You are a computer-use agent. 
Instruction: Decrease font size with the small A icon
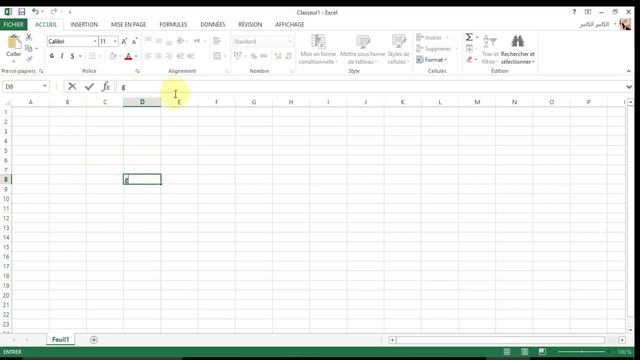tap(134, 41)
